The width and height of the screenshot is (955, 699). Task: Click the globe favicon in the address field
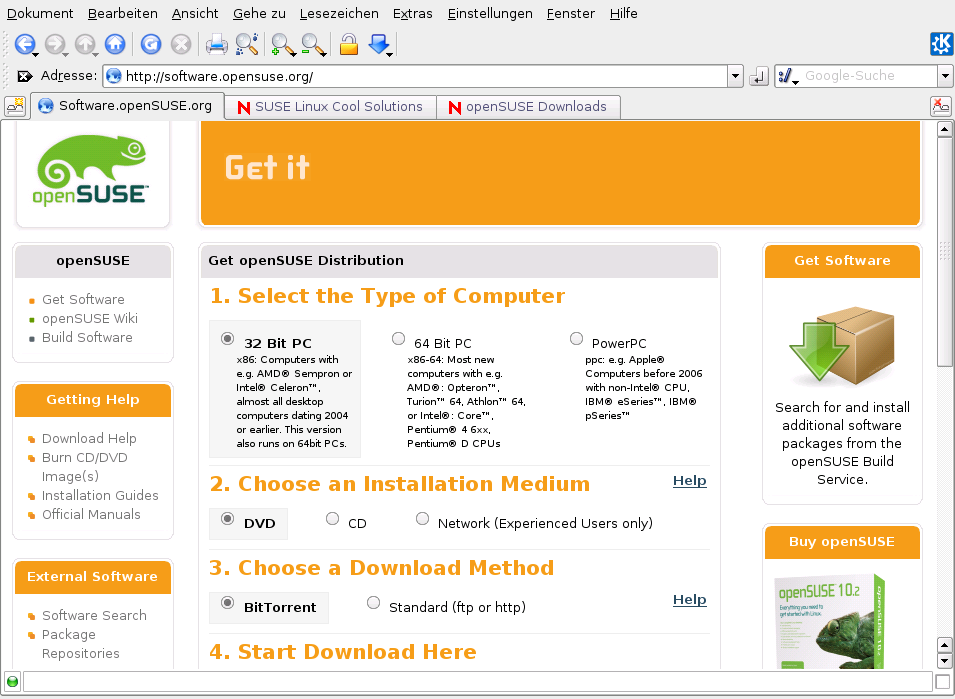tap(114, 76)
